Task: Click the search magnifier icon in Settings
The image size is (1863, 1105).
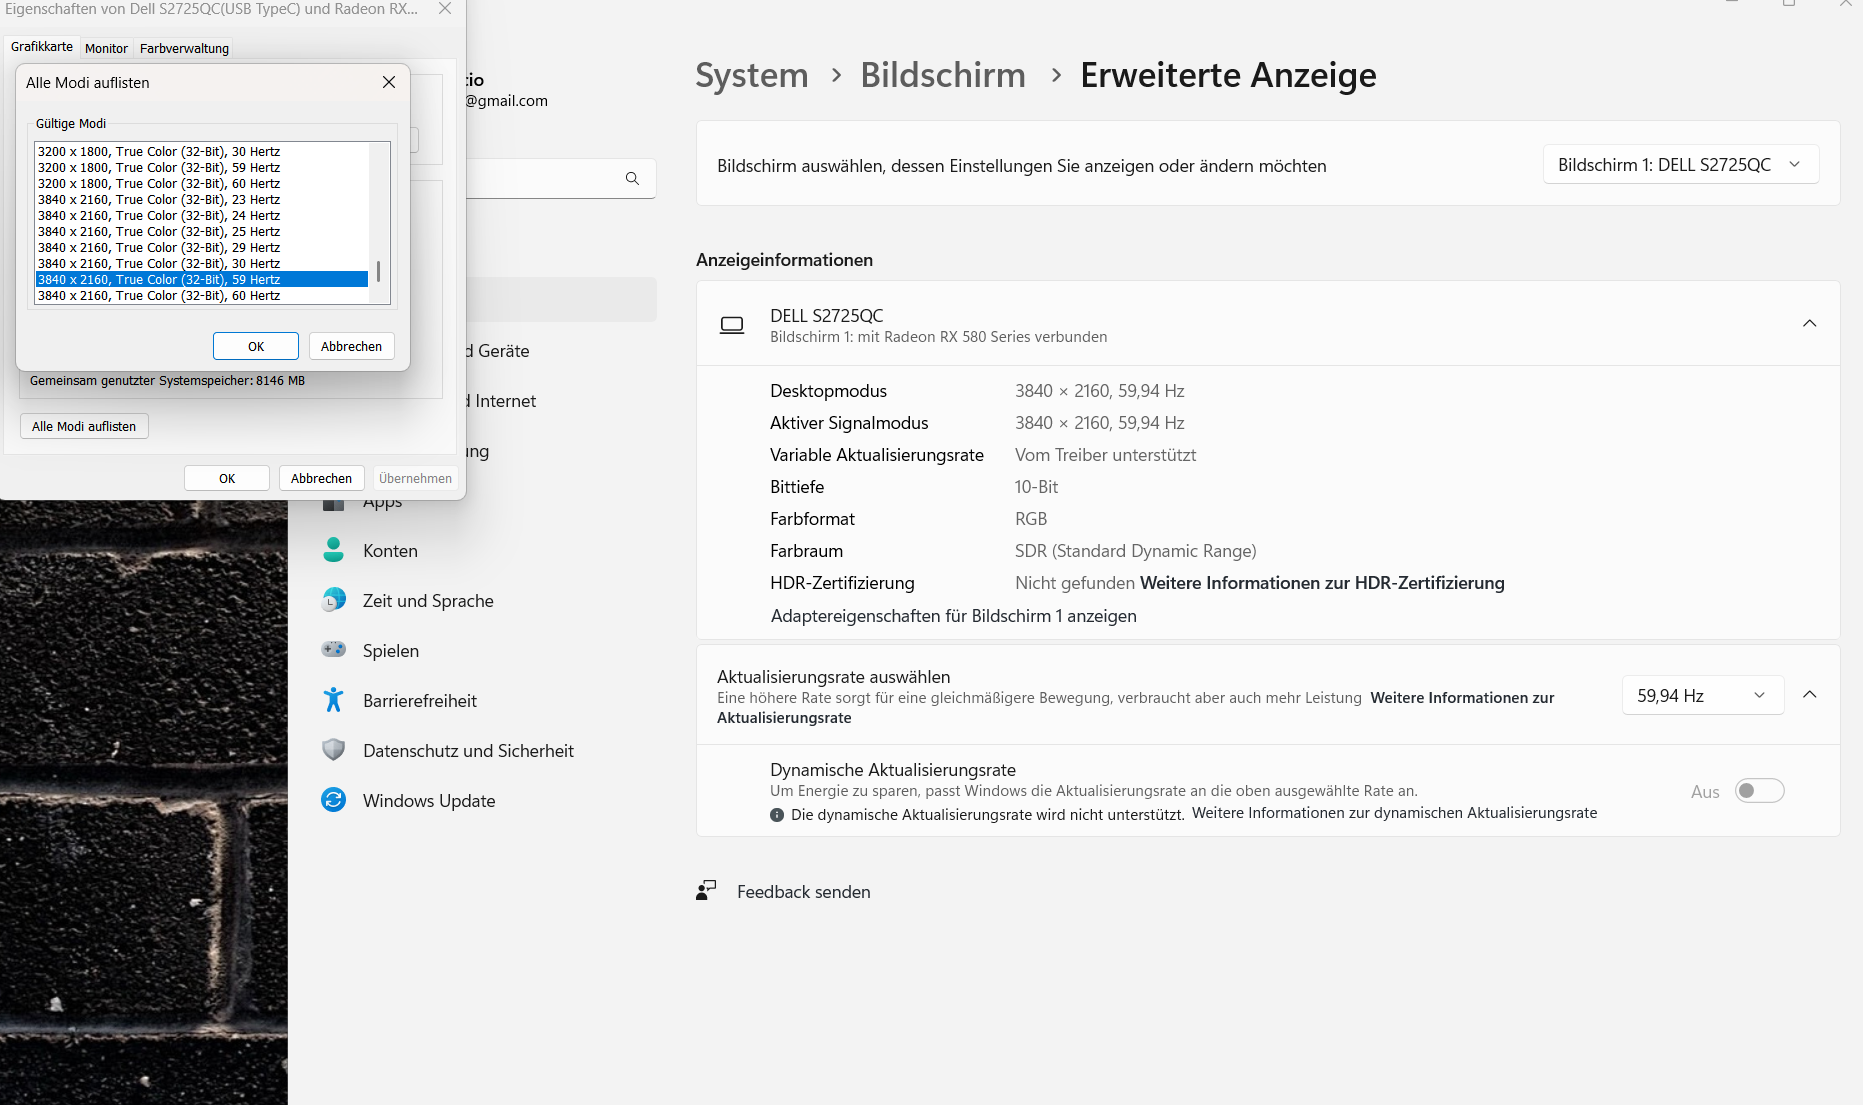Action: pos(632,178)
